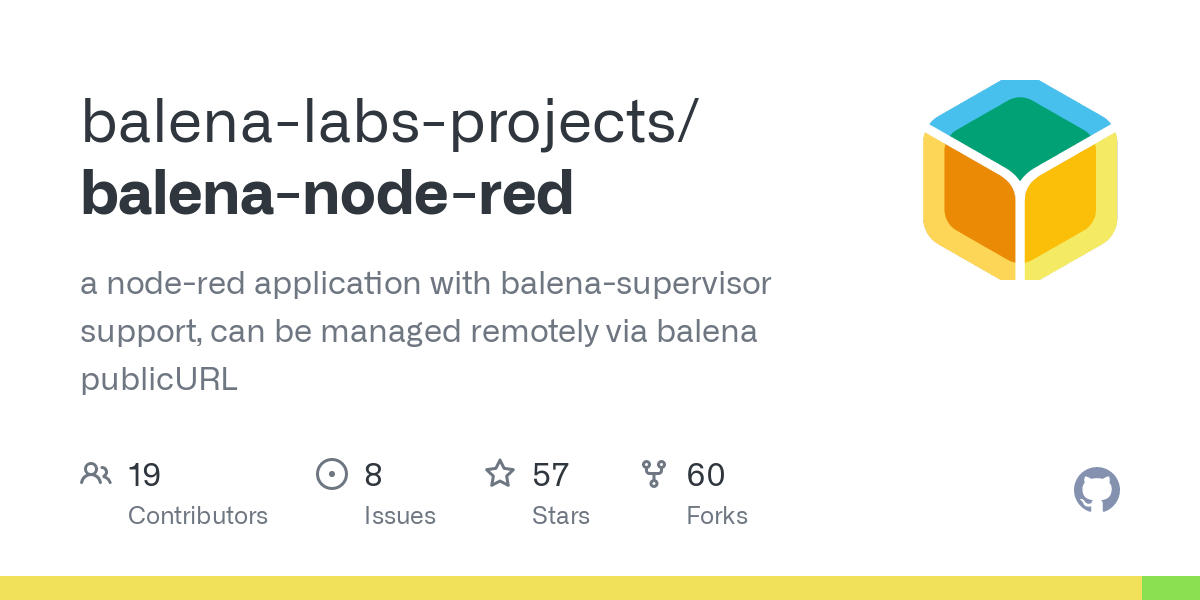The image size is (1200, 600).
Task: Click the 8 issues count
Action: coord(373,474)
